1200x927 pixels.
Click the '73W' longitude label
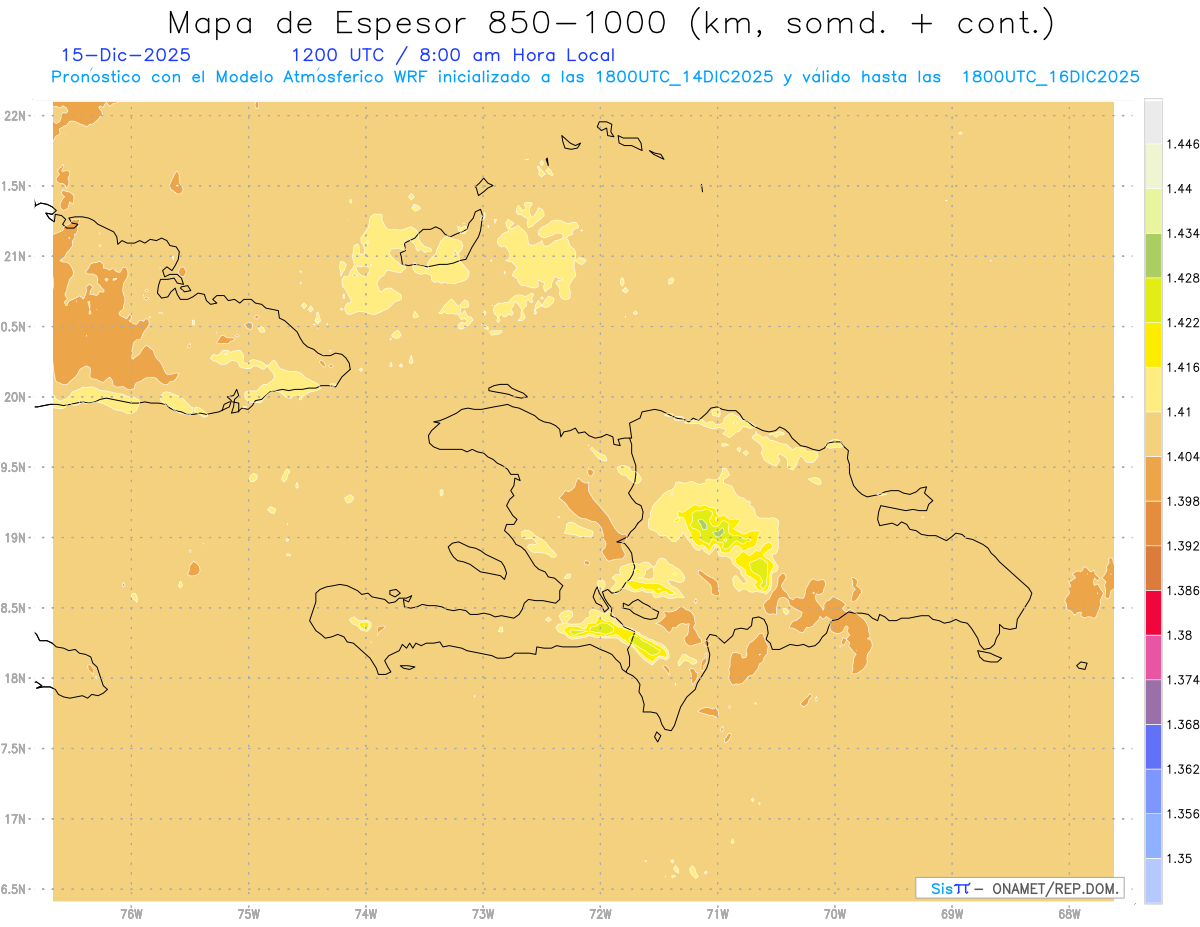[483, 914]
